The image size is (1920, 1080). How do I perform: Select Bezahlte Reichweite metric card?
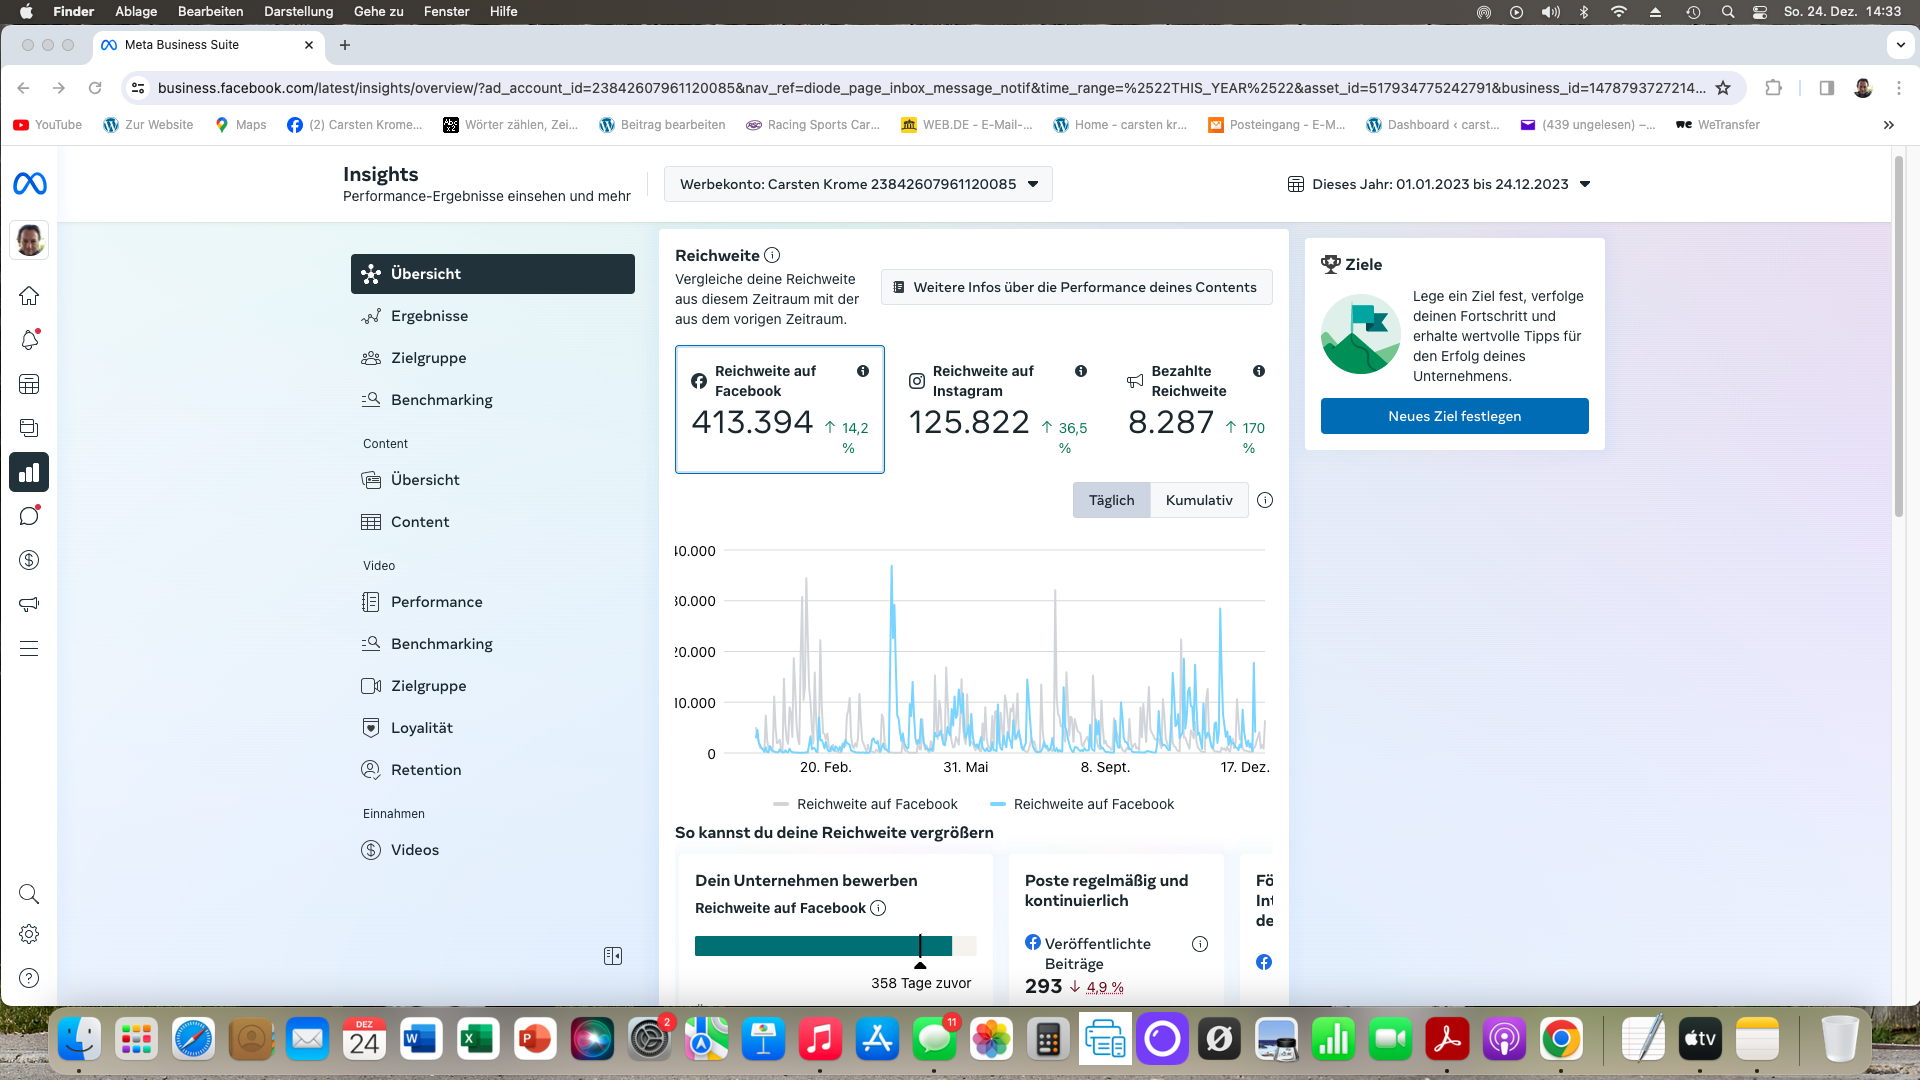click(1195, 409)
